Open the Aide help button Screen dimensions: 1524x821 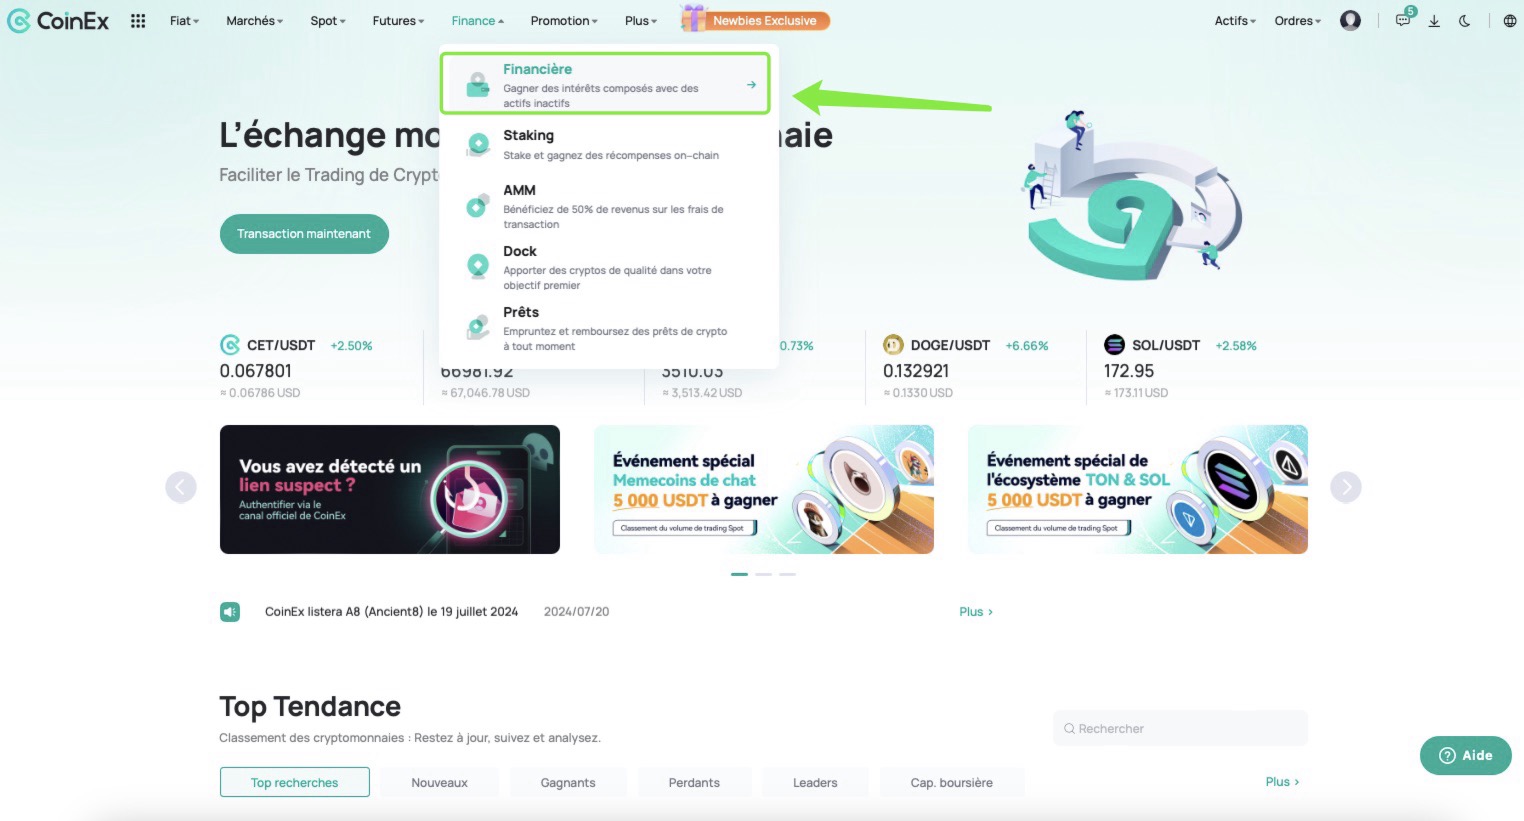1465,755
